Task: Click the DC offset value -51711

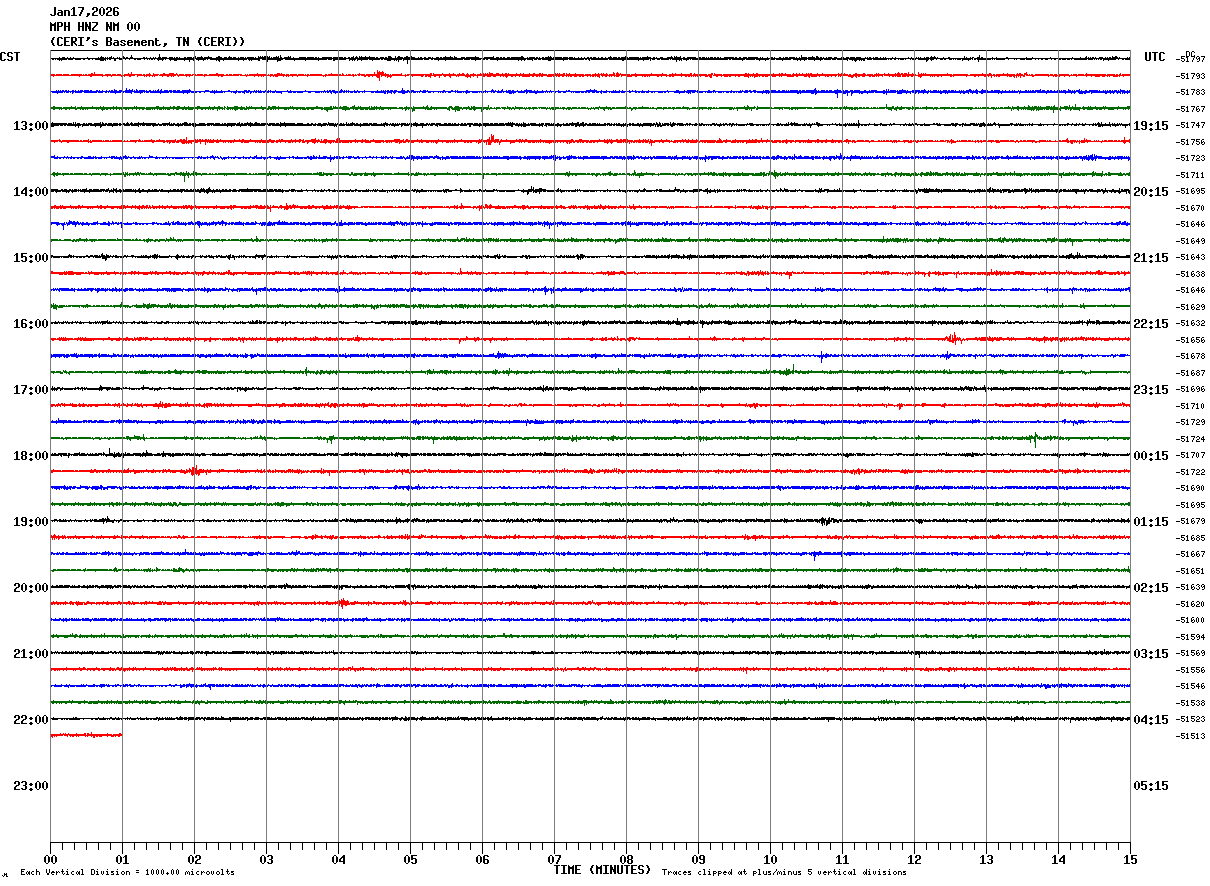Action: pos(1191,175)
